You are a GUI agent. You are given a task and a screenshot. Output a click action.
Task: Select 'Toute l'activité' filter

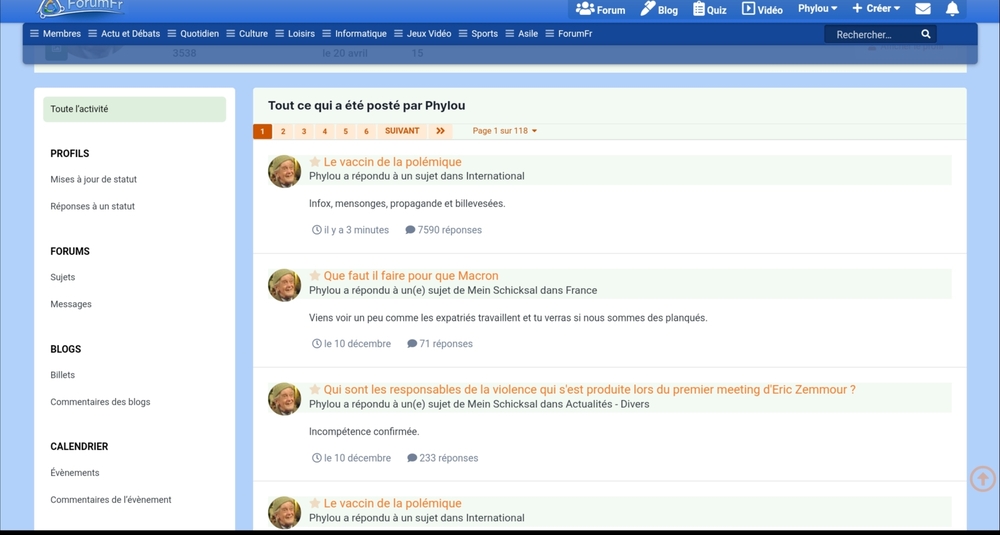click(x=135, y=109)
